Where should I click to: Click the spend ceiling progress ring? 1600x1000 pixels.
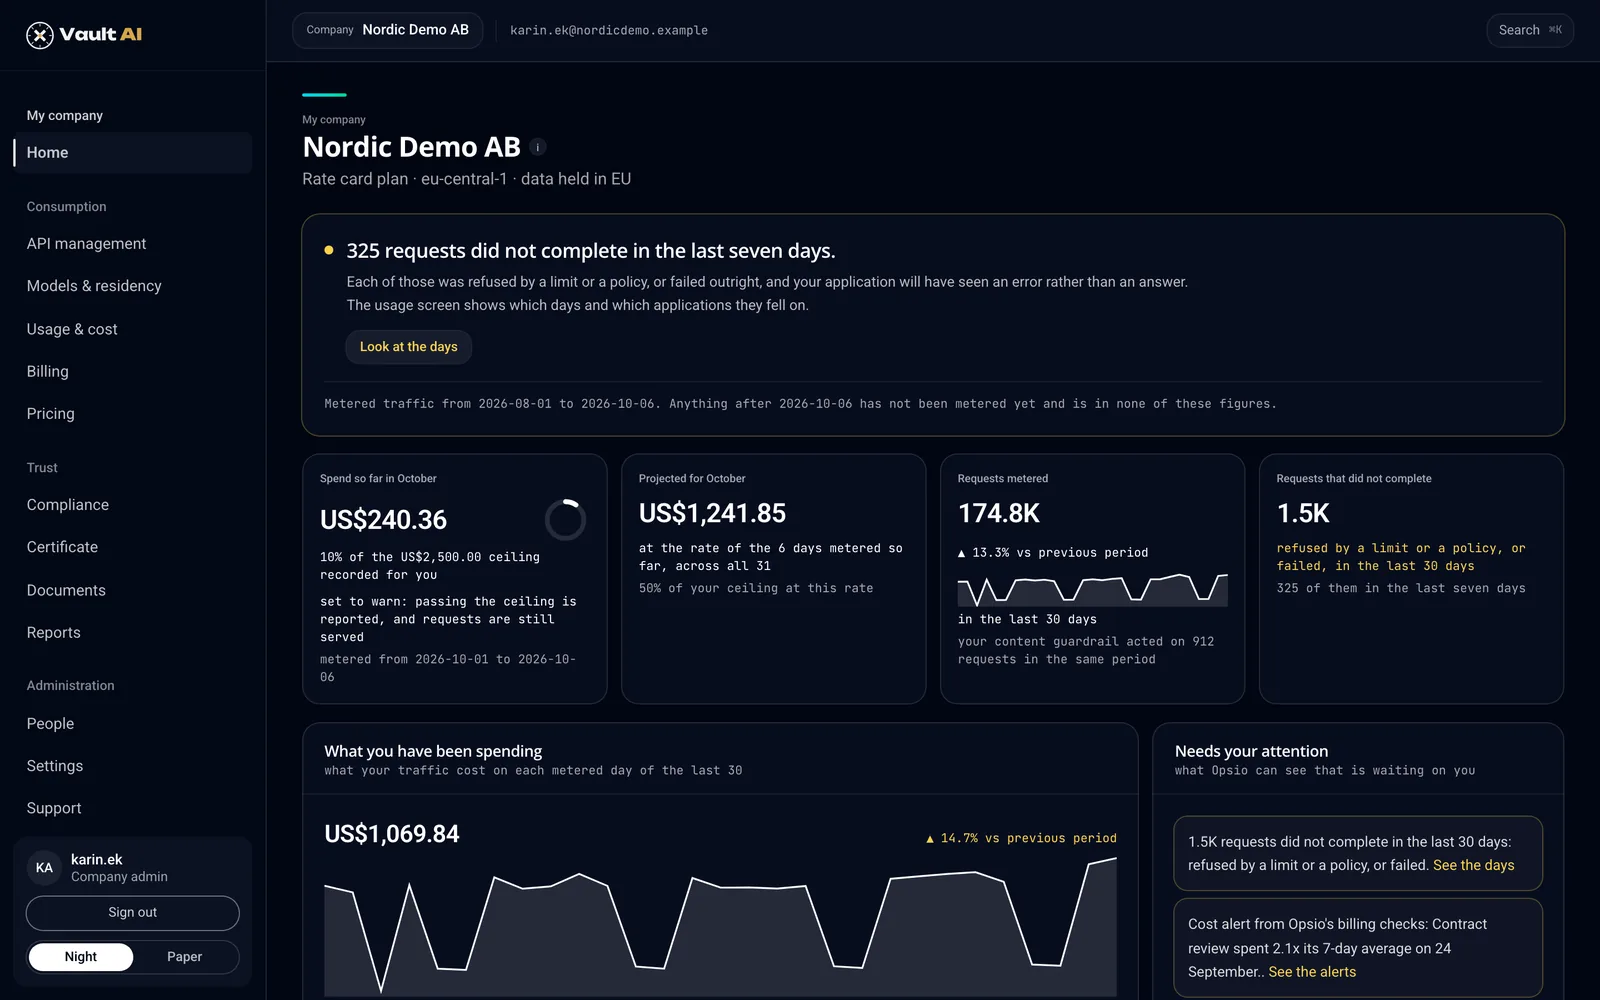tap(565, 520)
